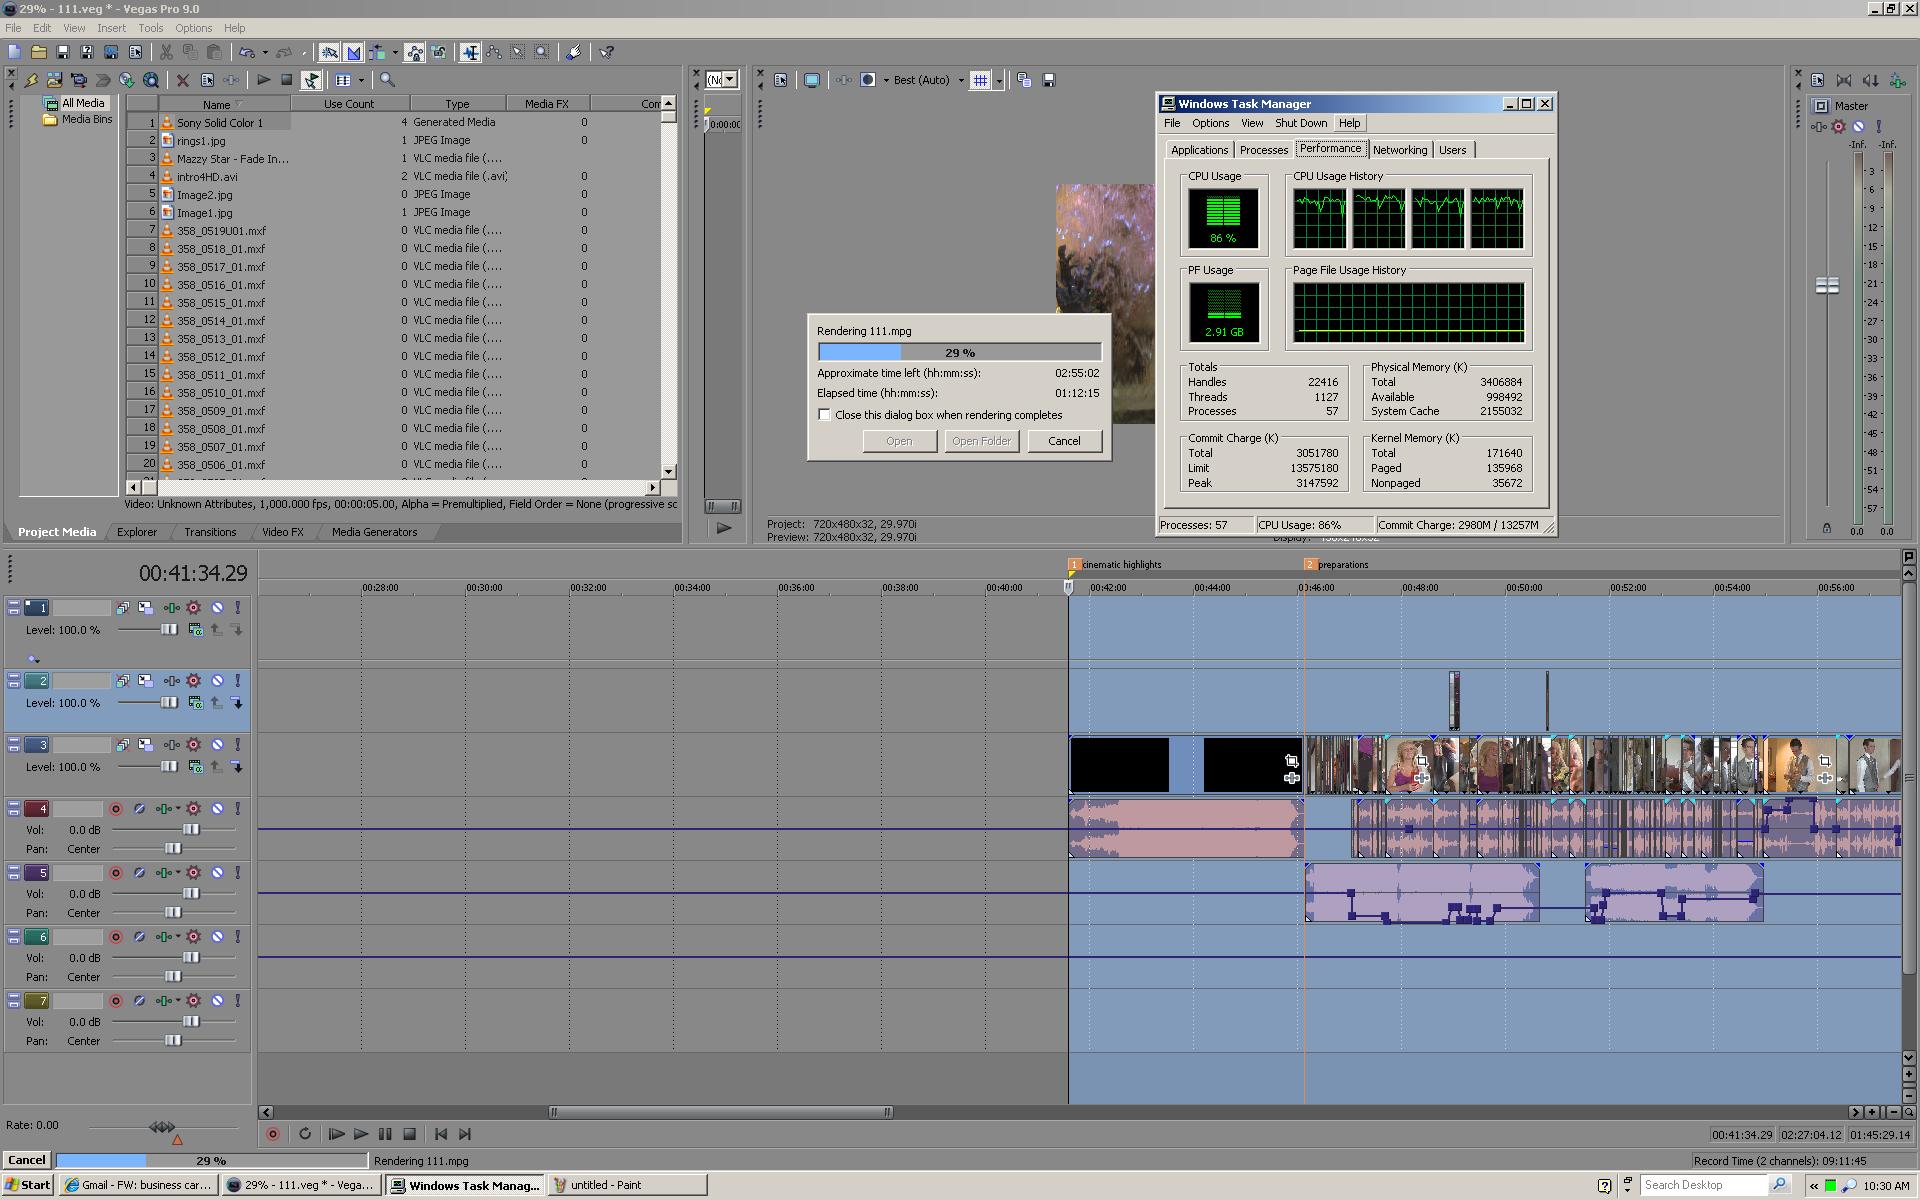This screenshot has width=1920, height=1200.
Task: Mute video track 2
Action: [217, 681]
